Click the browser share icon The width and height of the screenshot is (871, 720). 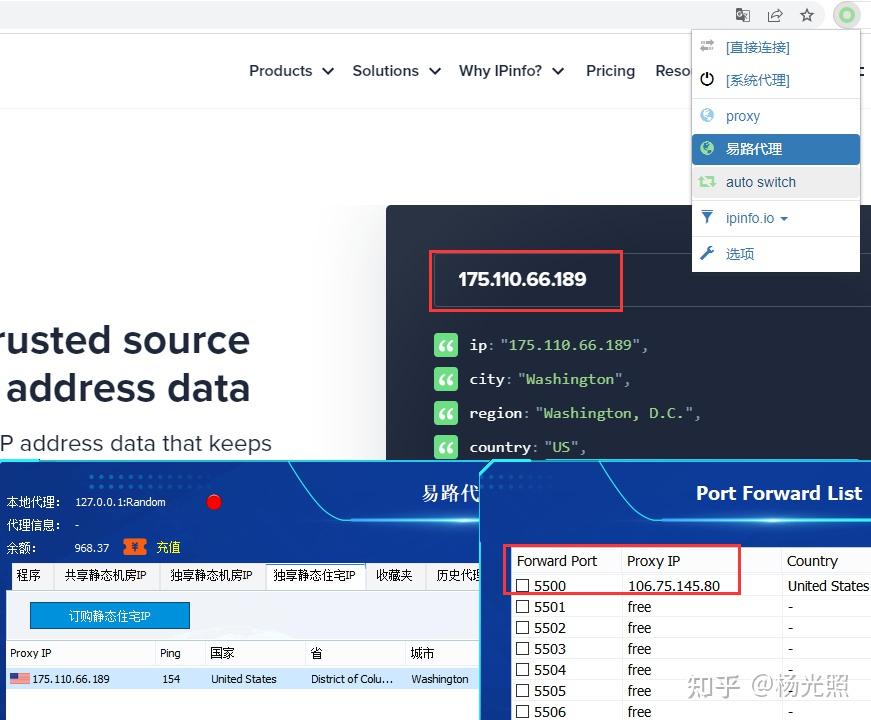coord(774,15)
